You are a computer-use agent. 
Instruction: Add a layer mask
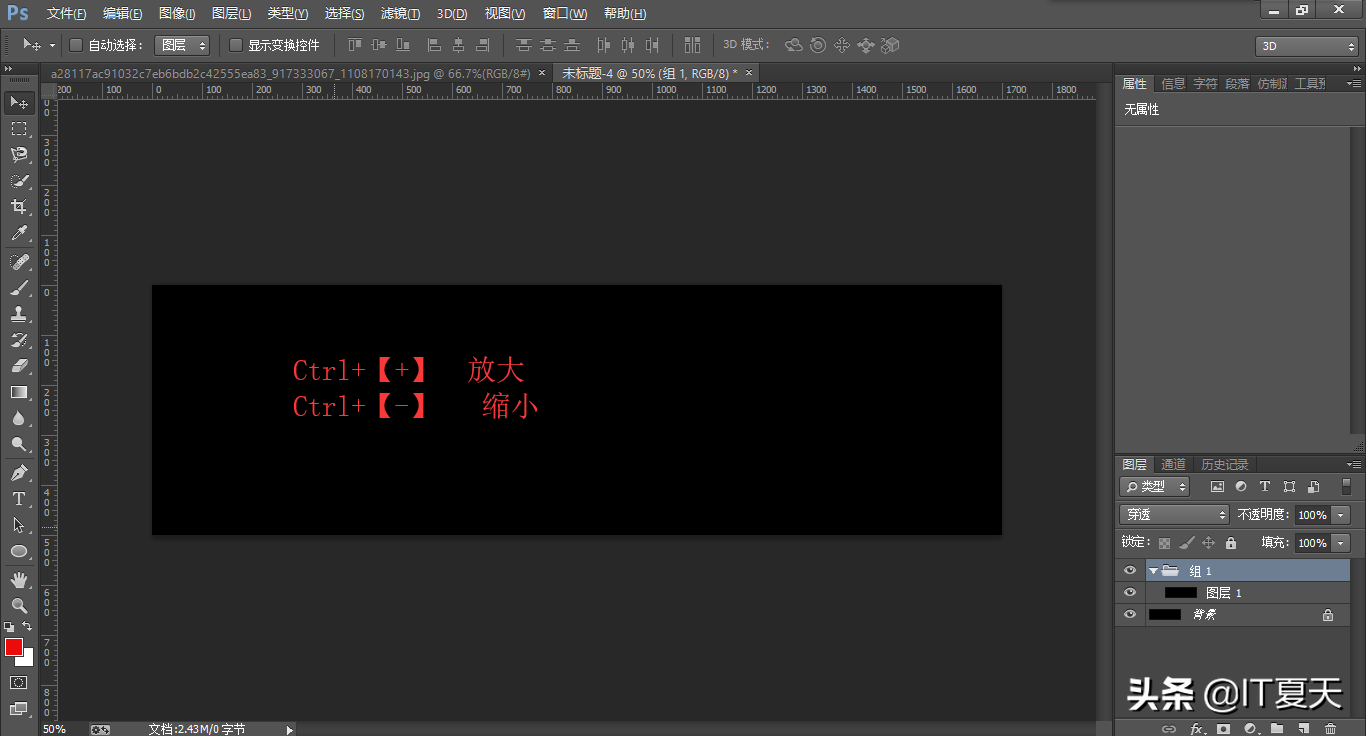pos(1223,729)
